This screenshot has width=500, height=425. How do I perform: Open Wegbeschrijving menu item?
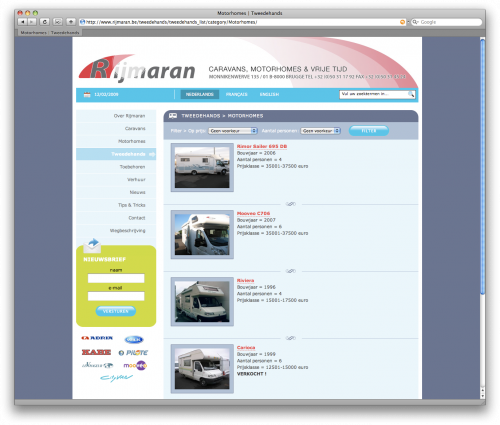click(x=116, y=230)
